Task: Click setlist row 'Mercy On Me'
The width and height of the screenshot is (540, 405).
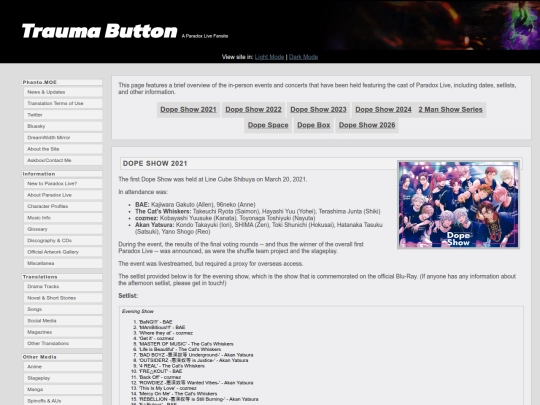Action: tap(178, 394)
